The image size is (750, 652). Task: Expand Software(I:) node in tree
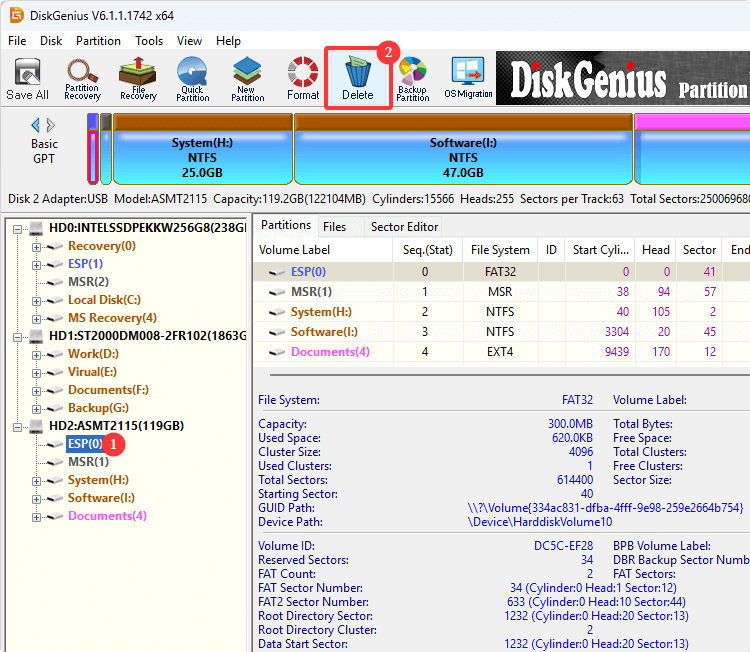[x=36, y=499]
